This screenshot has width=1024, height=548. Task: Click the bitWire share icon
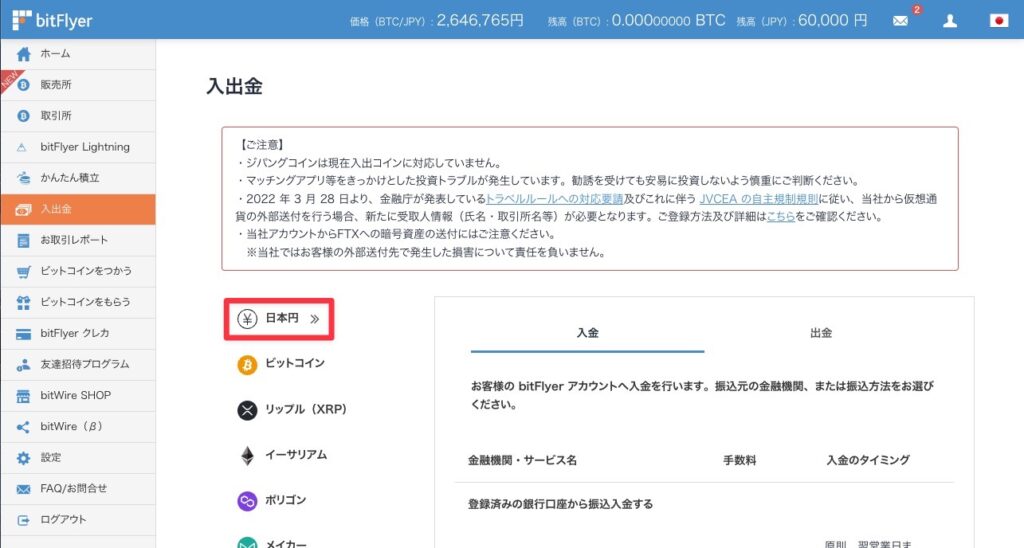pos(24,427)
